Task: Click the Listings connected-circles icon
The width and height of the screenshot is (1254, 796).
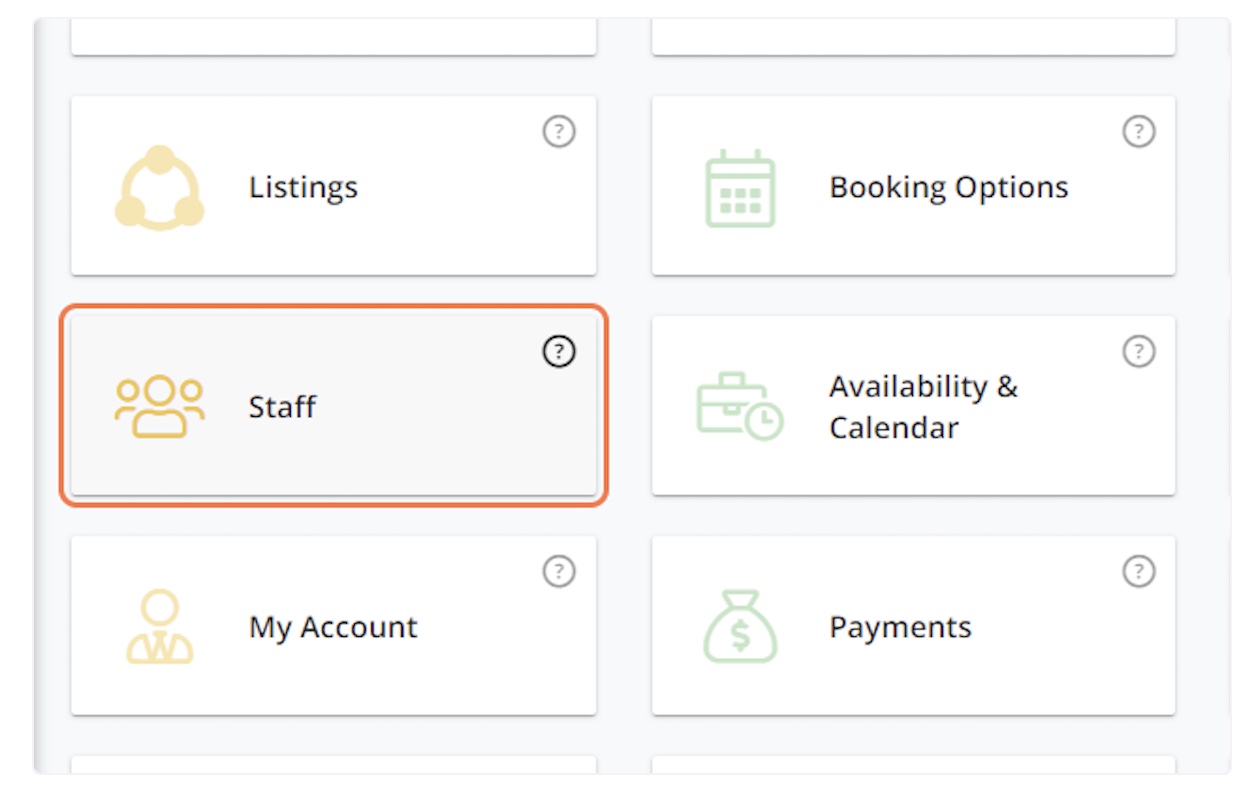Action: [160, 187]
